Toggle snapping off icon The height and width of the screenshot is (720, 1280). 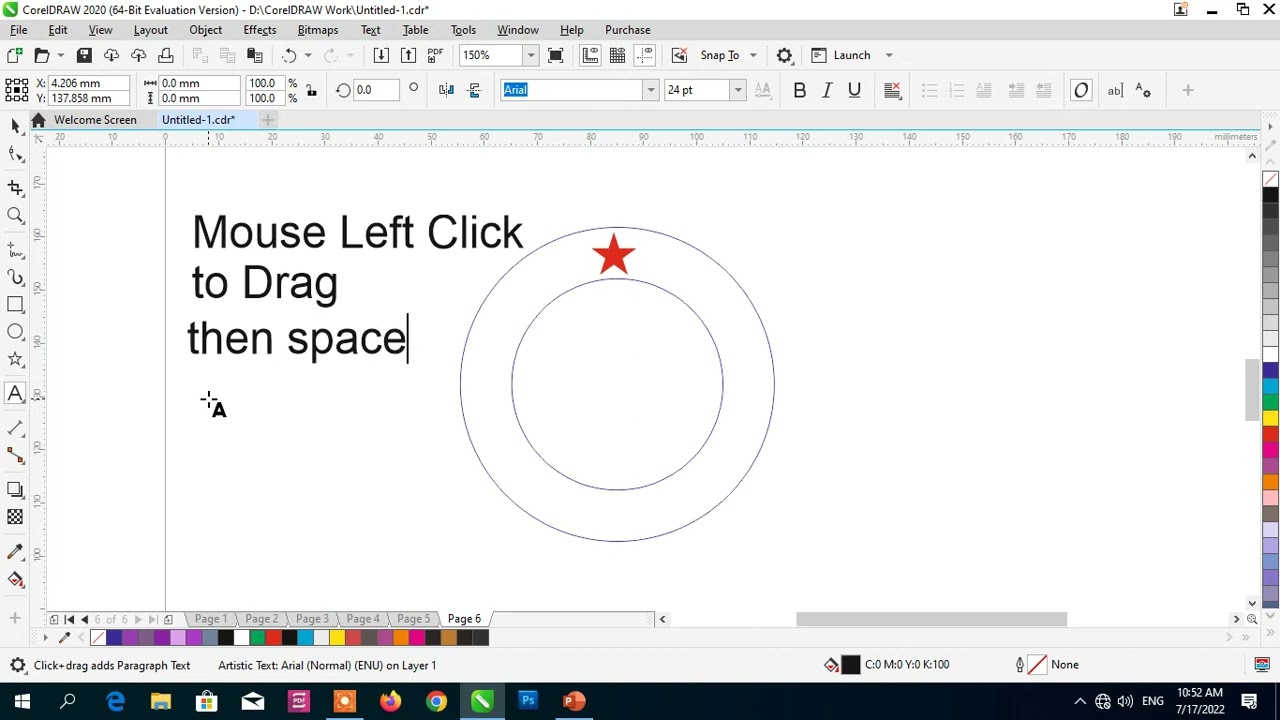679,55
